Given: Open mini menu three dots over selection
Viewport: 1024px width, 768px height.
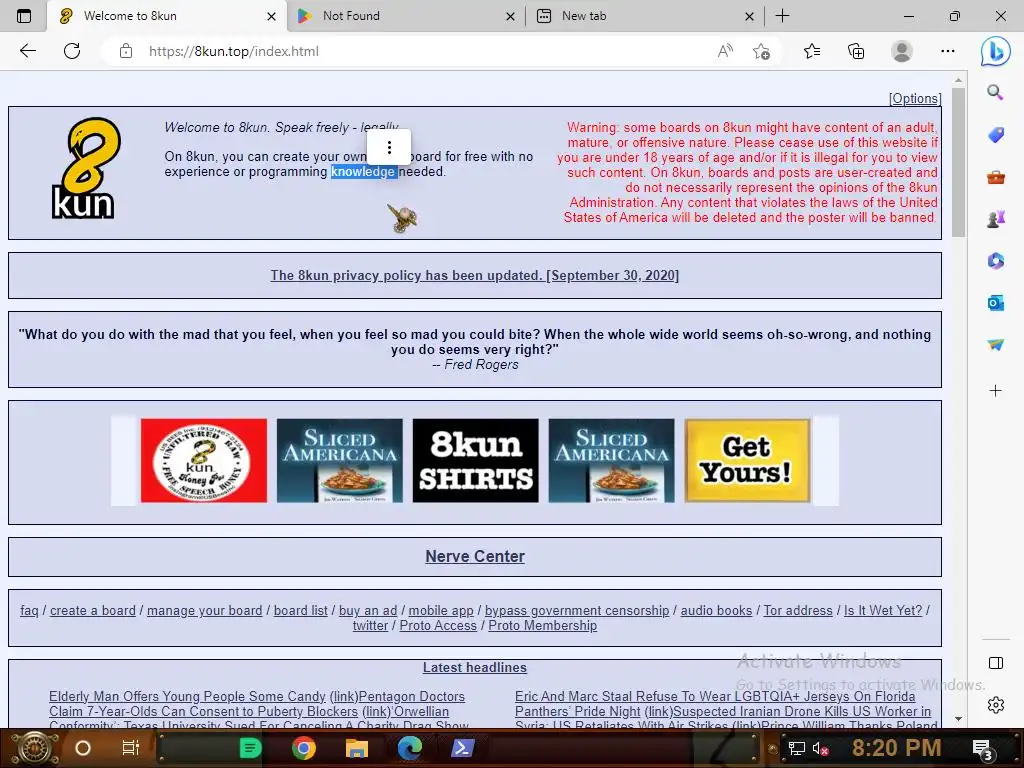Looking at the screenshot, I should (x=389, y=147).
